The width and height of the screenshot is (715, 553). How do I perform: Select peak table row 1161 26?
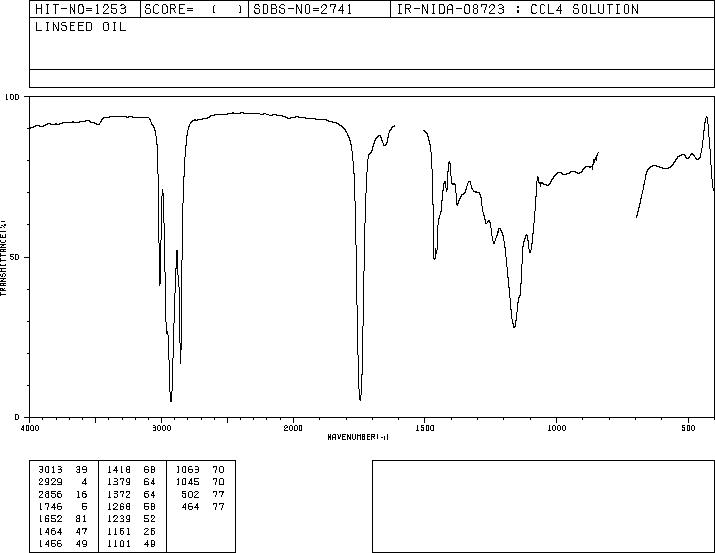[x=131, y=532]
